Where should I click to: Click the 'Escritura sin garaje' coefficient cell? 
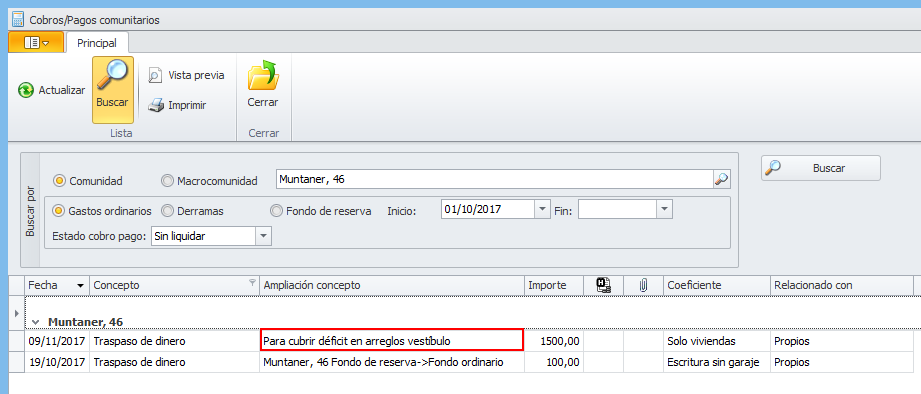(717, 362)
